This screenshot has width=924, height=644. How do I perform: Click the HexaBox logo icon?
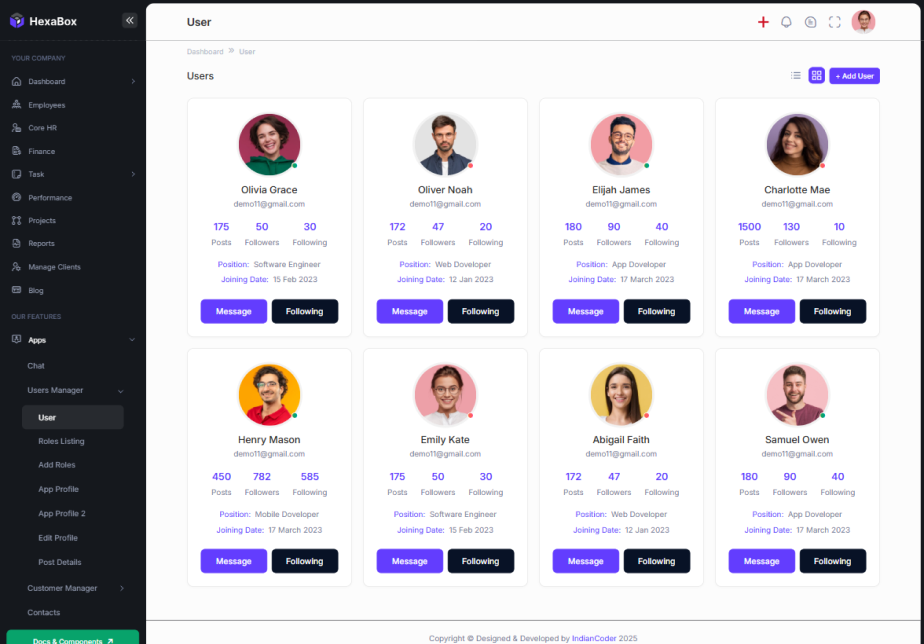pos(17,21)
